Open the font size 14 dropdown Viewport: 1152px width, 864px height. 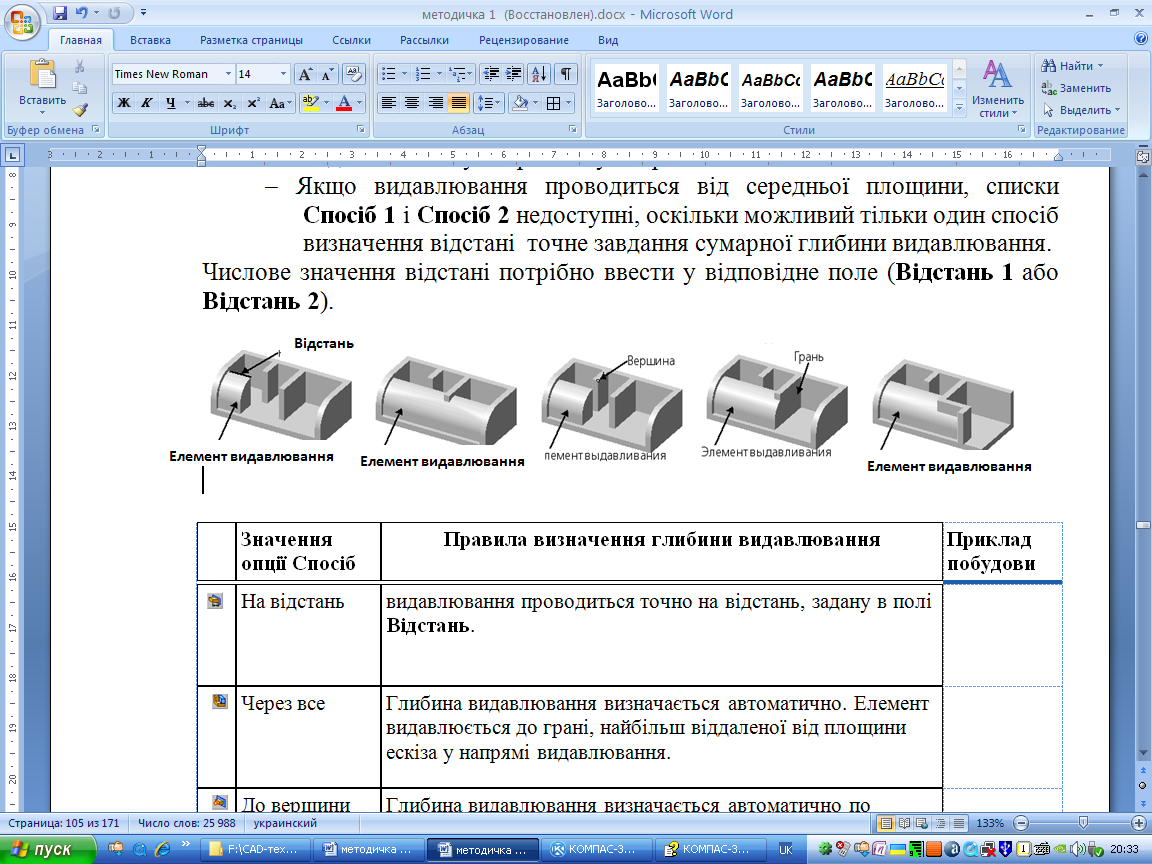coord(284,74)
